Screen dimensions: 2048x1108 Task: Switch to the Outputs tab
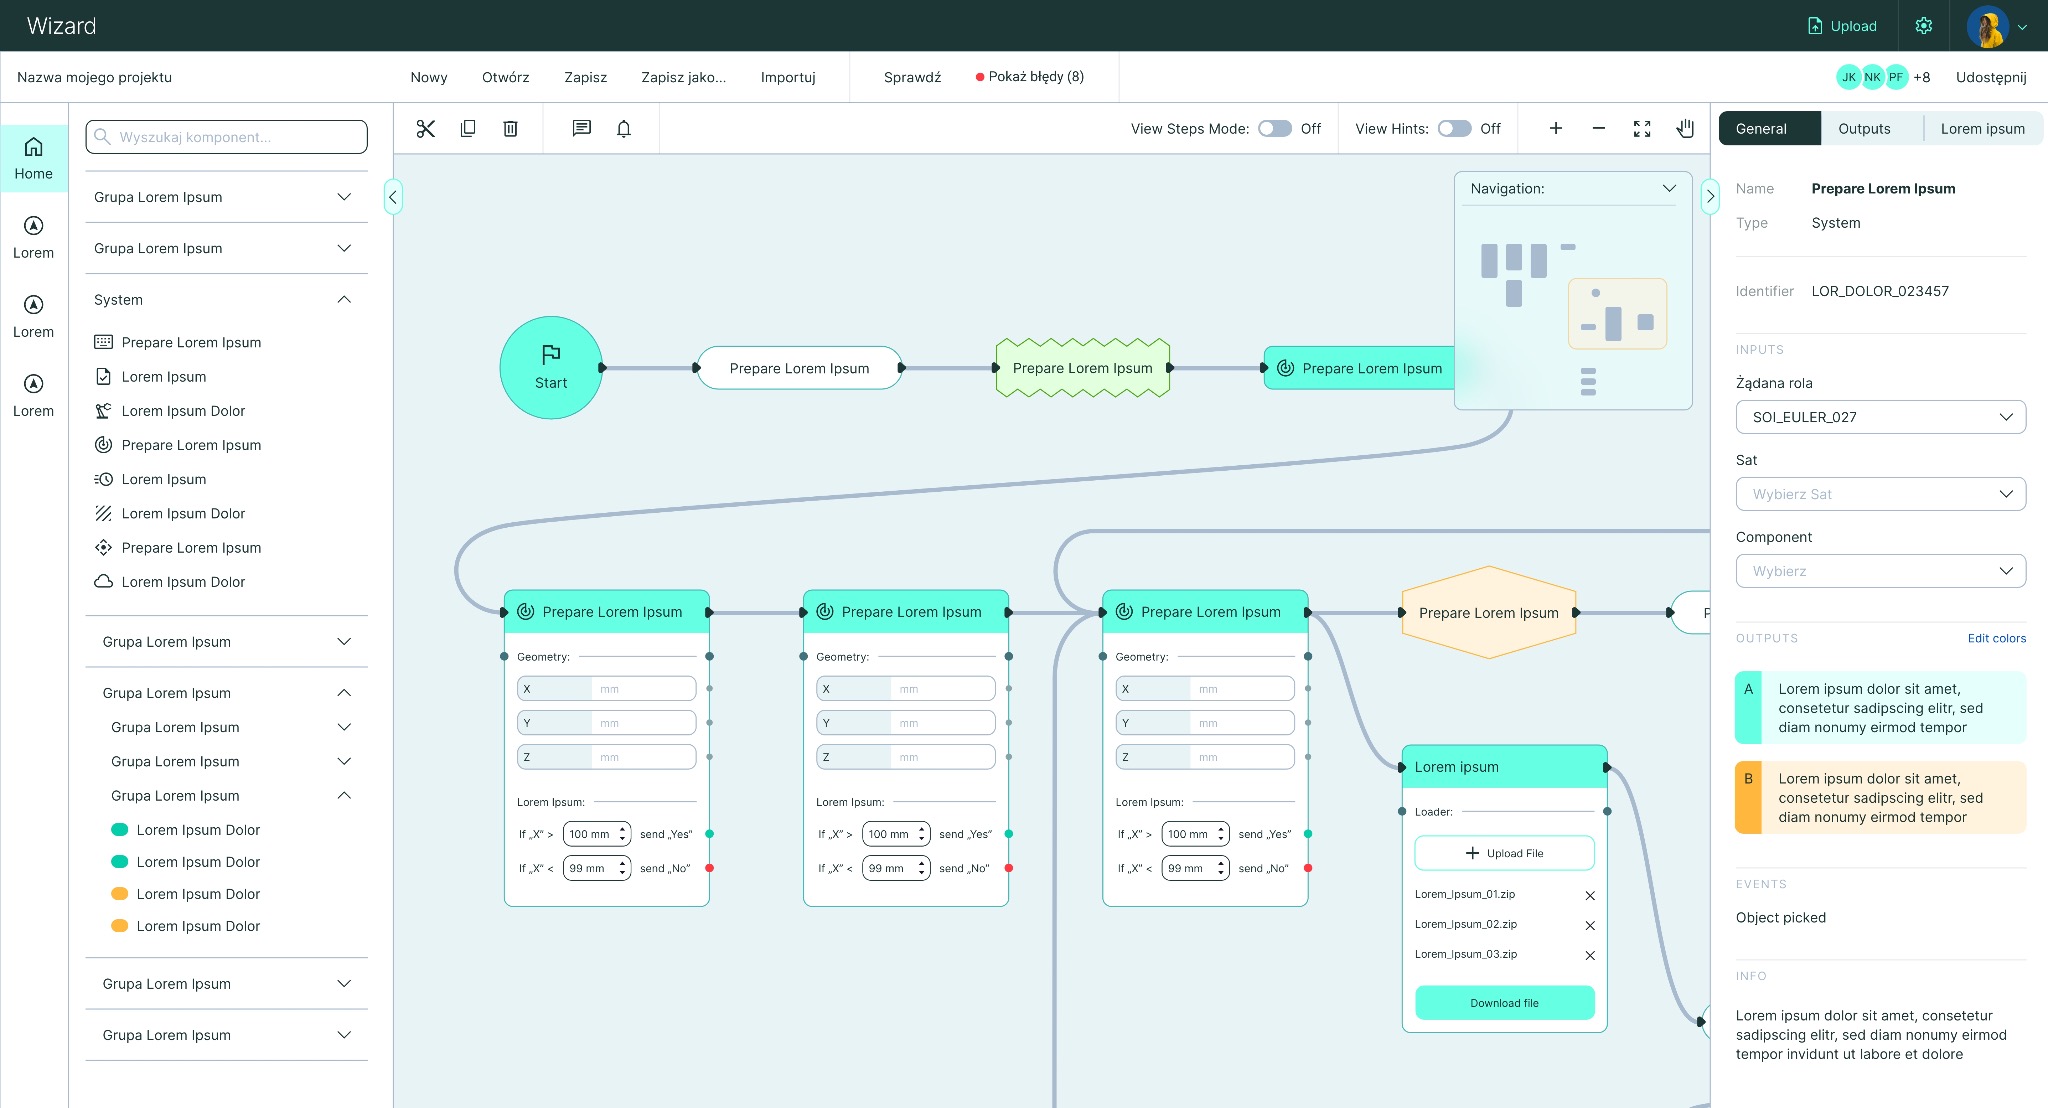click(1864, 129)
